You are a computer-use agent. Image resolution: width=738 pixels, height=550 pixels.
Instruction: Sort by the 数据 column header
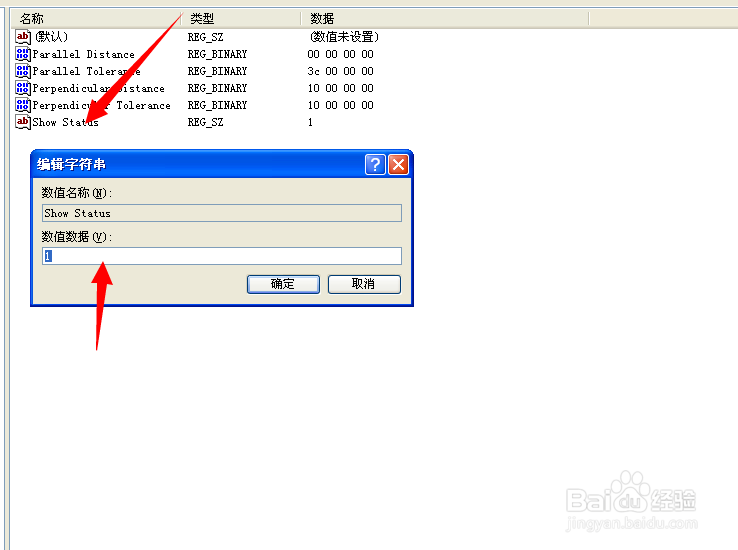click(445, 19)
